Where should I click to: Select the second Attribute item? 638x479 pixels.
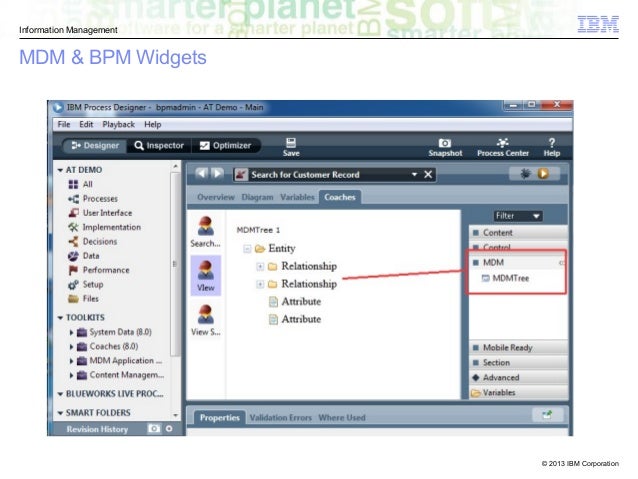(295, 319)
